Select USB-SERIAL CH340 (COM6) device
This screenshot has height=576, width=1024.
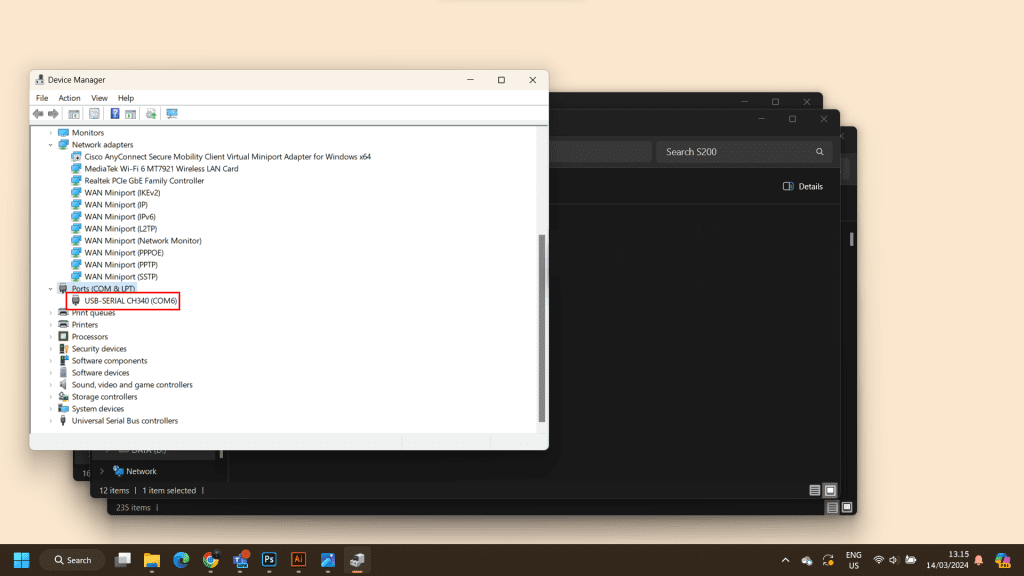coord(131,301)
